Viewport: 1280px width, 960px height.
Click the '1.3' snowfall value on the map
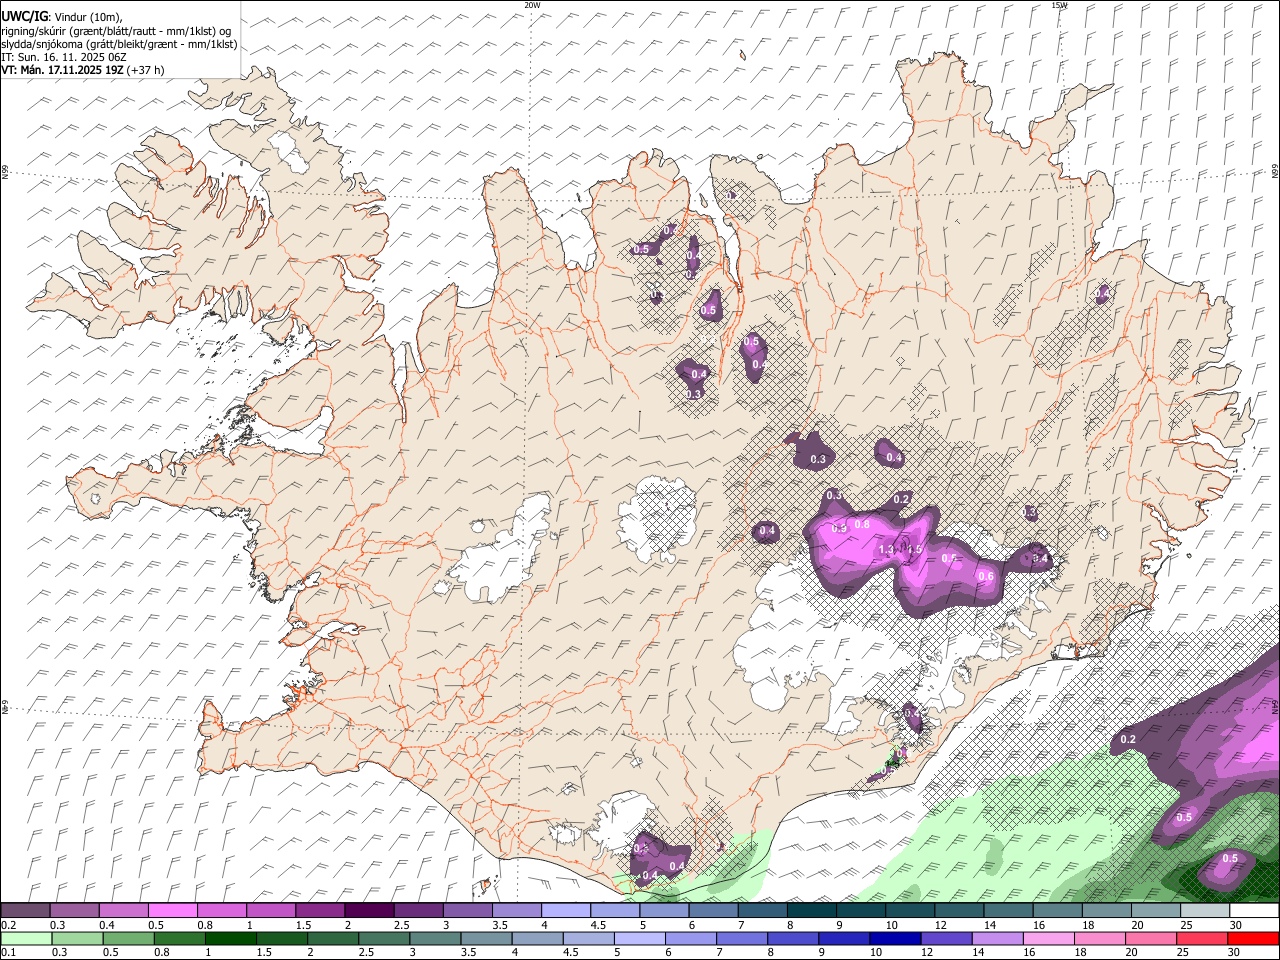(886, 550)
